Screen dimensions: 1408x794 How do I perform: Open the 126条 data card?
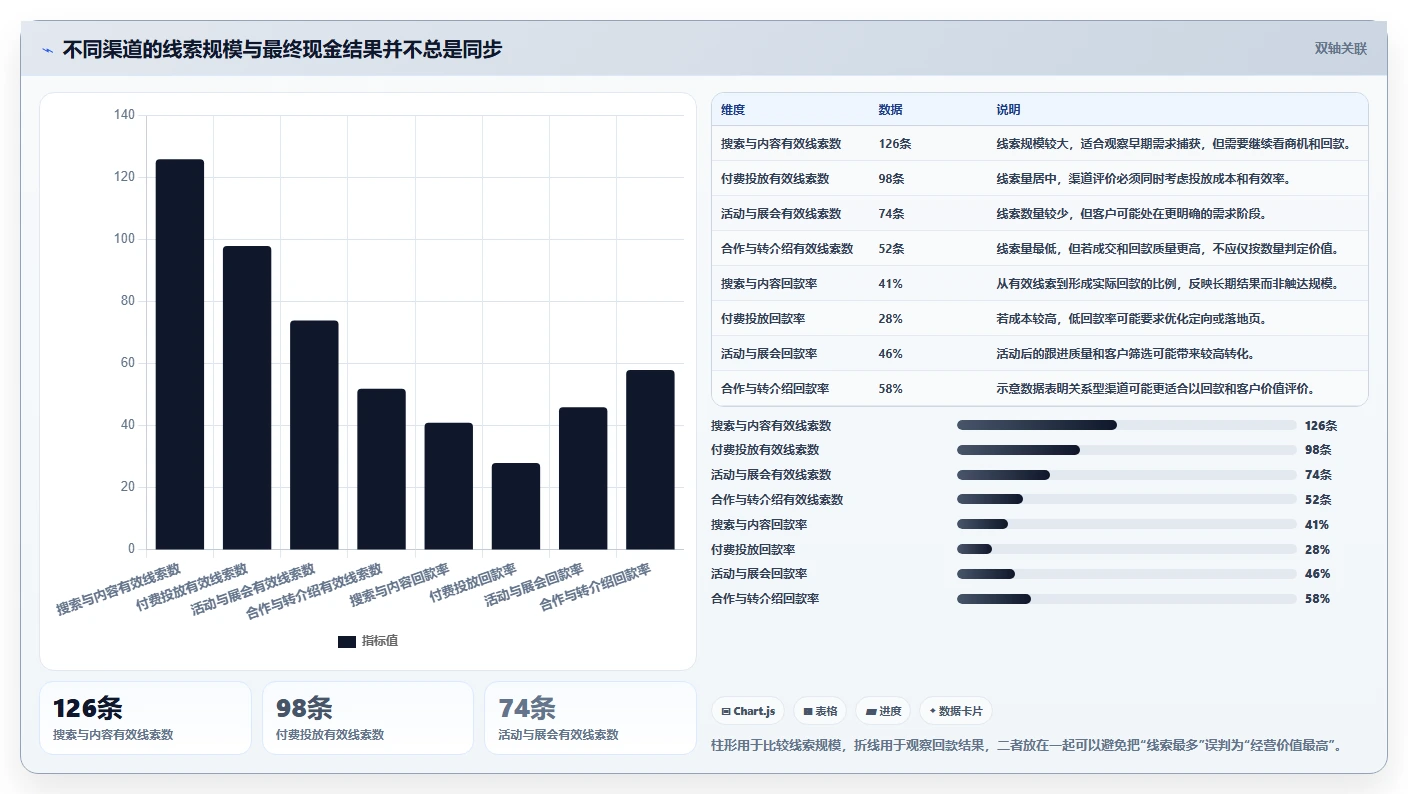(x=145, y=718)
